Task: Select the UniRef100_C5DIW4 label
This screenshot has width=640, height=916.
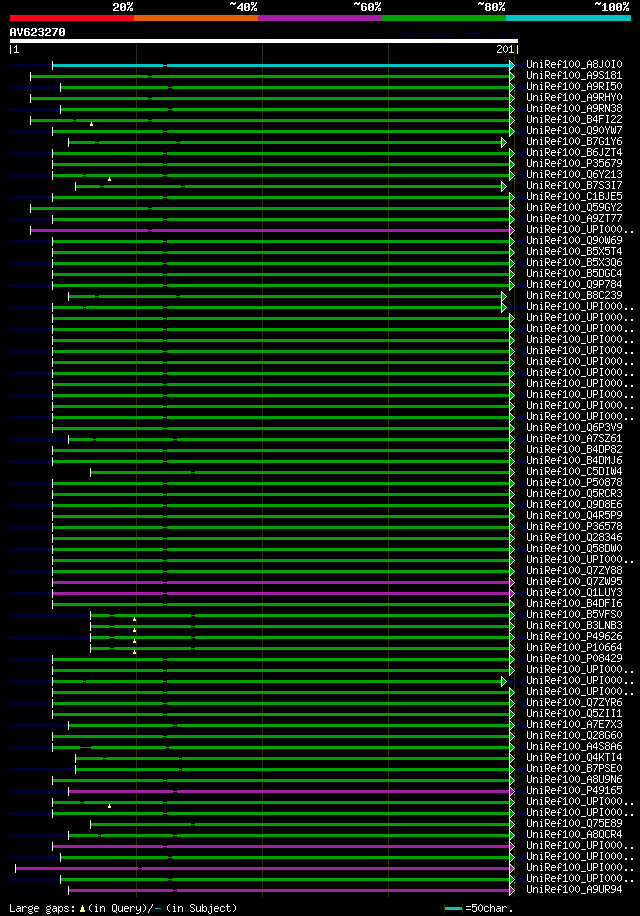Action: [574, 471]
